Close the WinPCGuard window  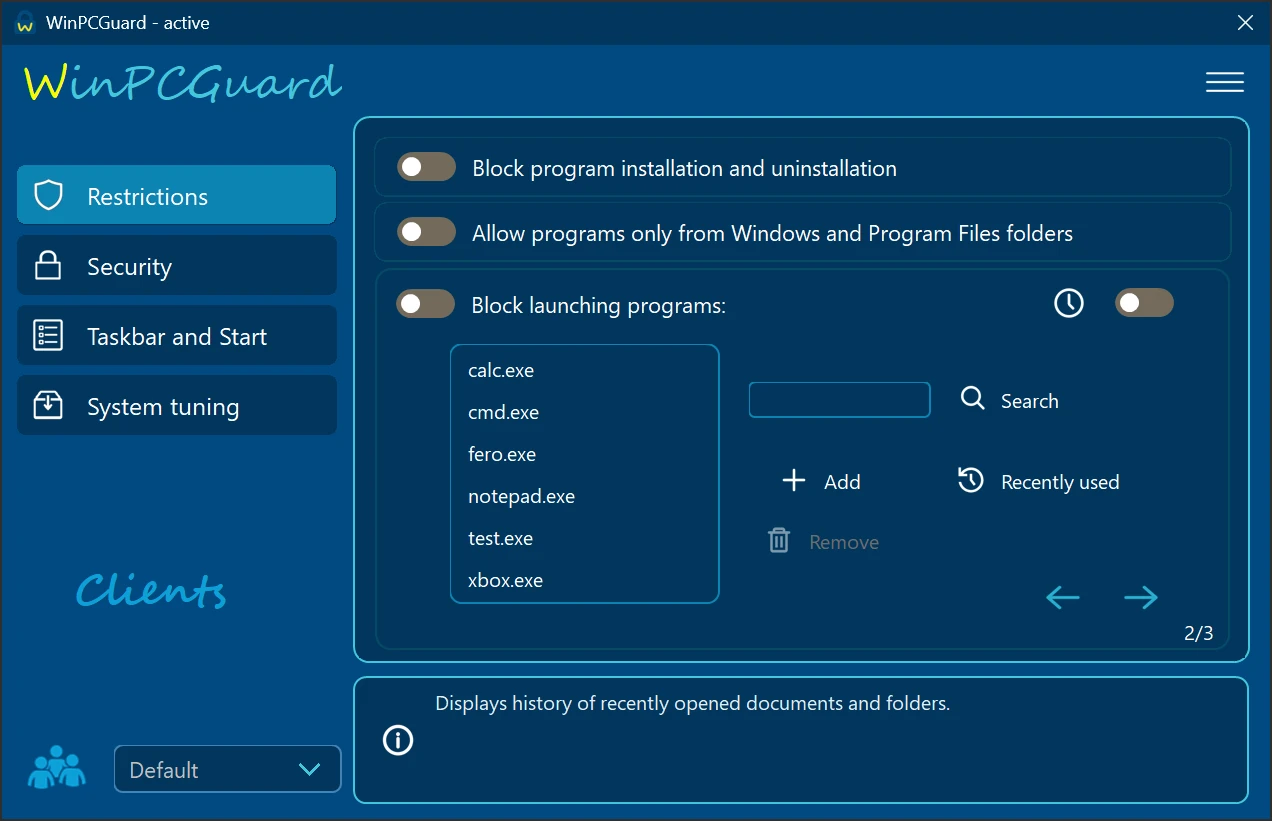pos(1245,22)
